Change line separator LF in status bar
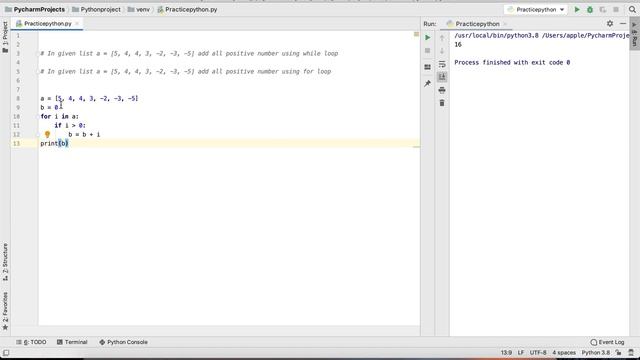The image size is (640, 360). click(521, 353)
